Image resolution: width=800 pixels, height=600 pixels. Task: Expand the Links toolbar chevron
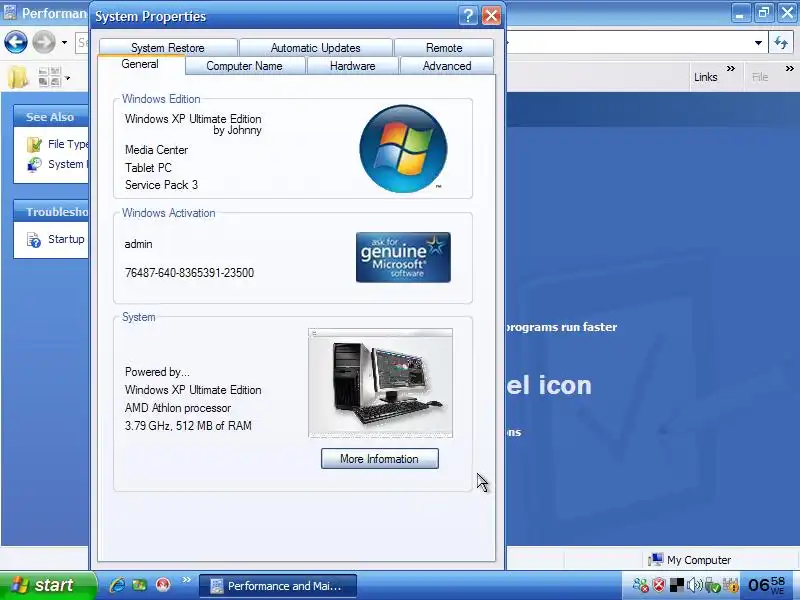(731, 68)
